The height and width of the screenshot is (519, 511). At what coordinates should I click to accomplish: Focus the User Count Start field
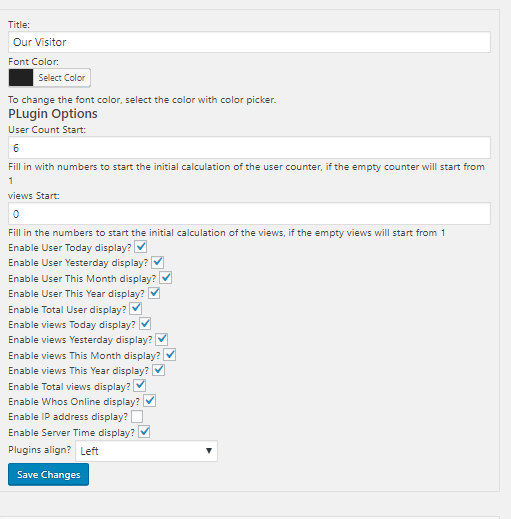tap(249, 148)
